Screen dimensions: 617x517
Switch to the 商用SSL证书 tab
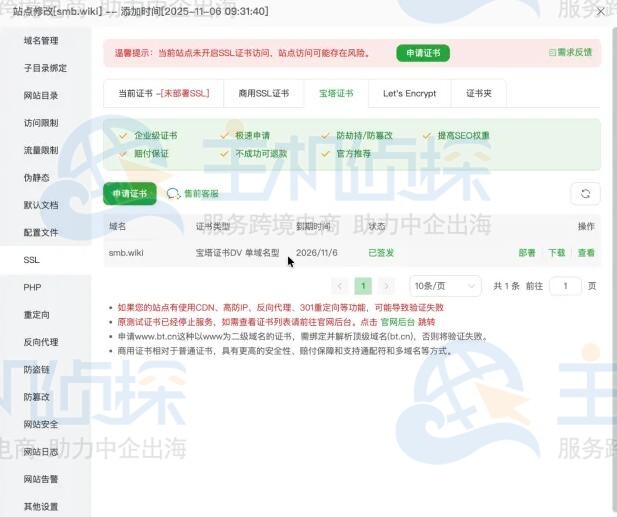point(264,94)
